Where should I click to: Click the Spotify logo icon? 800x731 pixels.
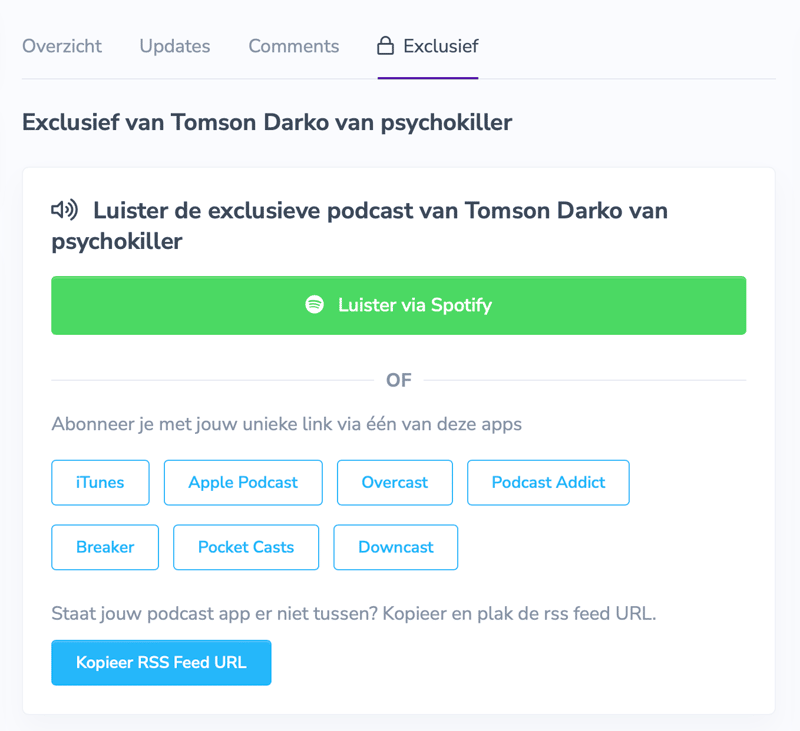pos(315,305)
